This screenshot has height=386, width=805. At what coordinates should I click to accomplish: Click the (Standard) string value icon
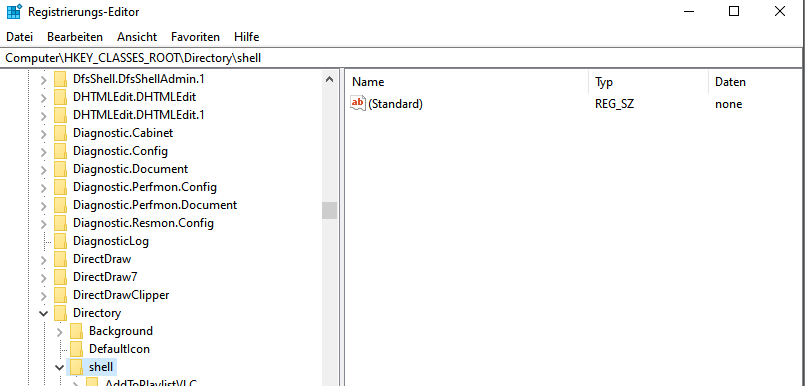(x=357, y=103)
